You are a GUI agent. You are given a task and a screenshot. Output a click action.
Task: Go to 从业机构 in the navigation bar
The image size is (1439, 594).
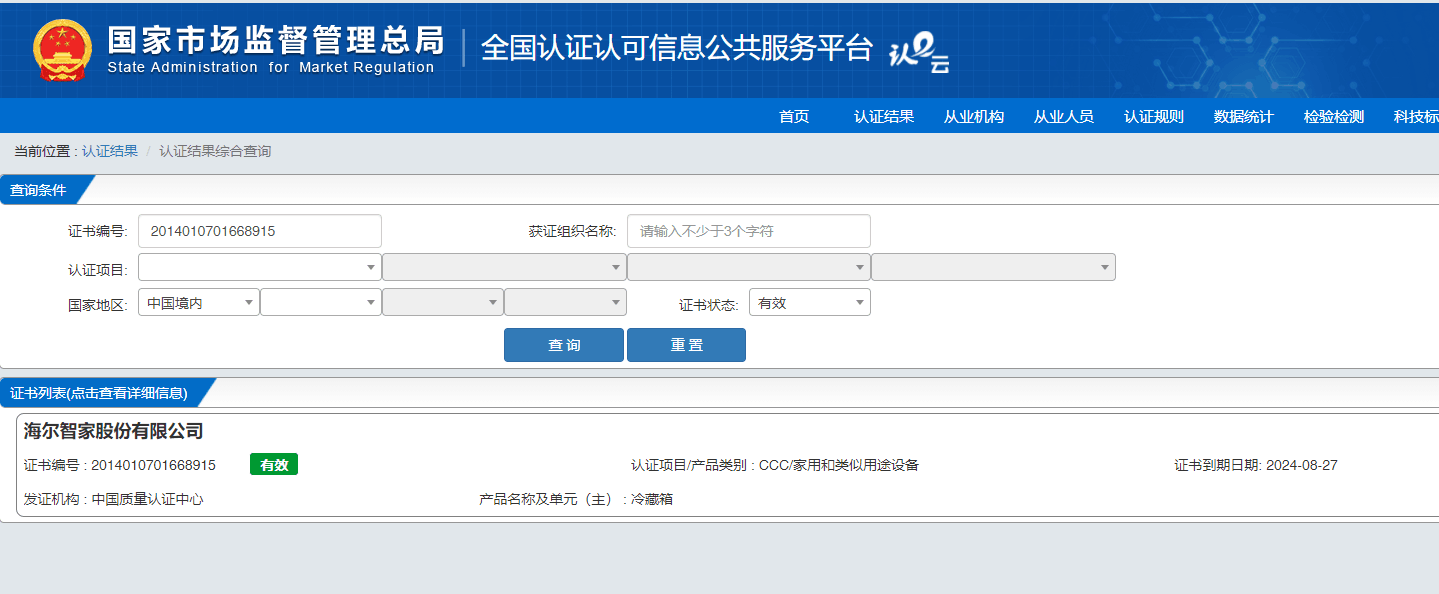click(974, 117)
